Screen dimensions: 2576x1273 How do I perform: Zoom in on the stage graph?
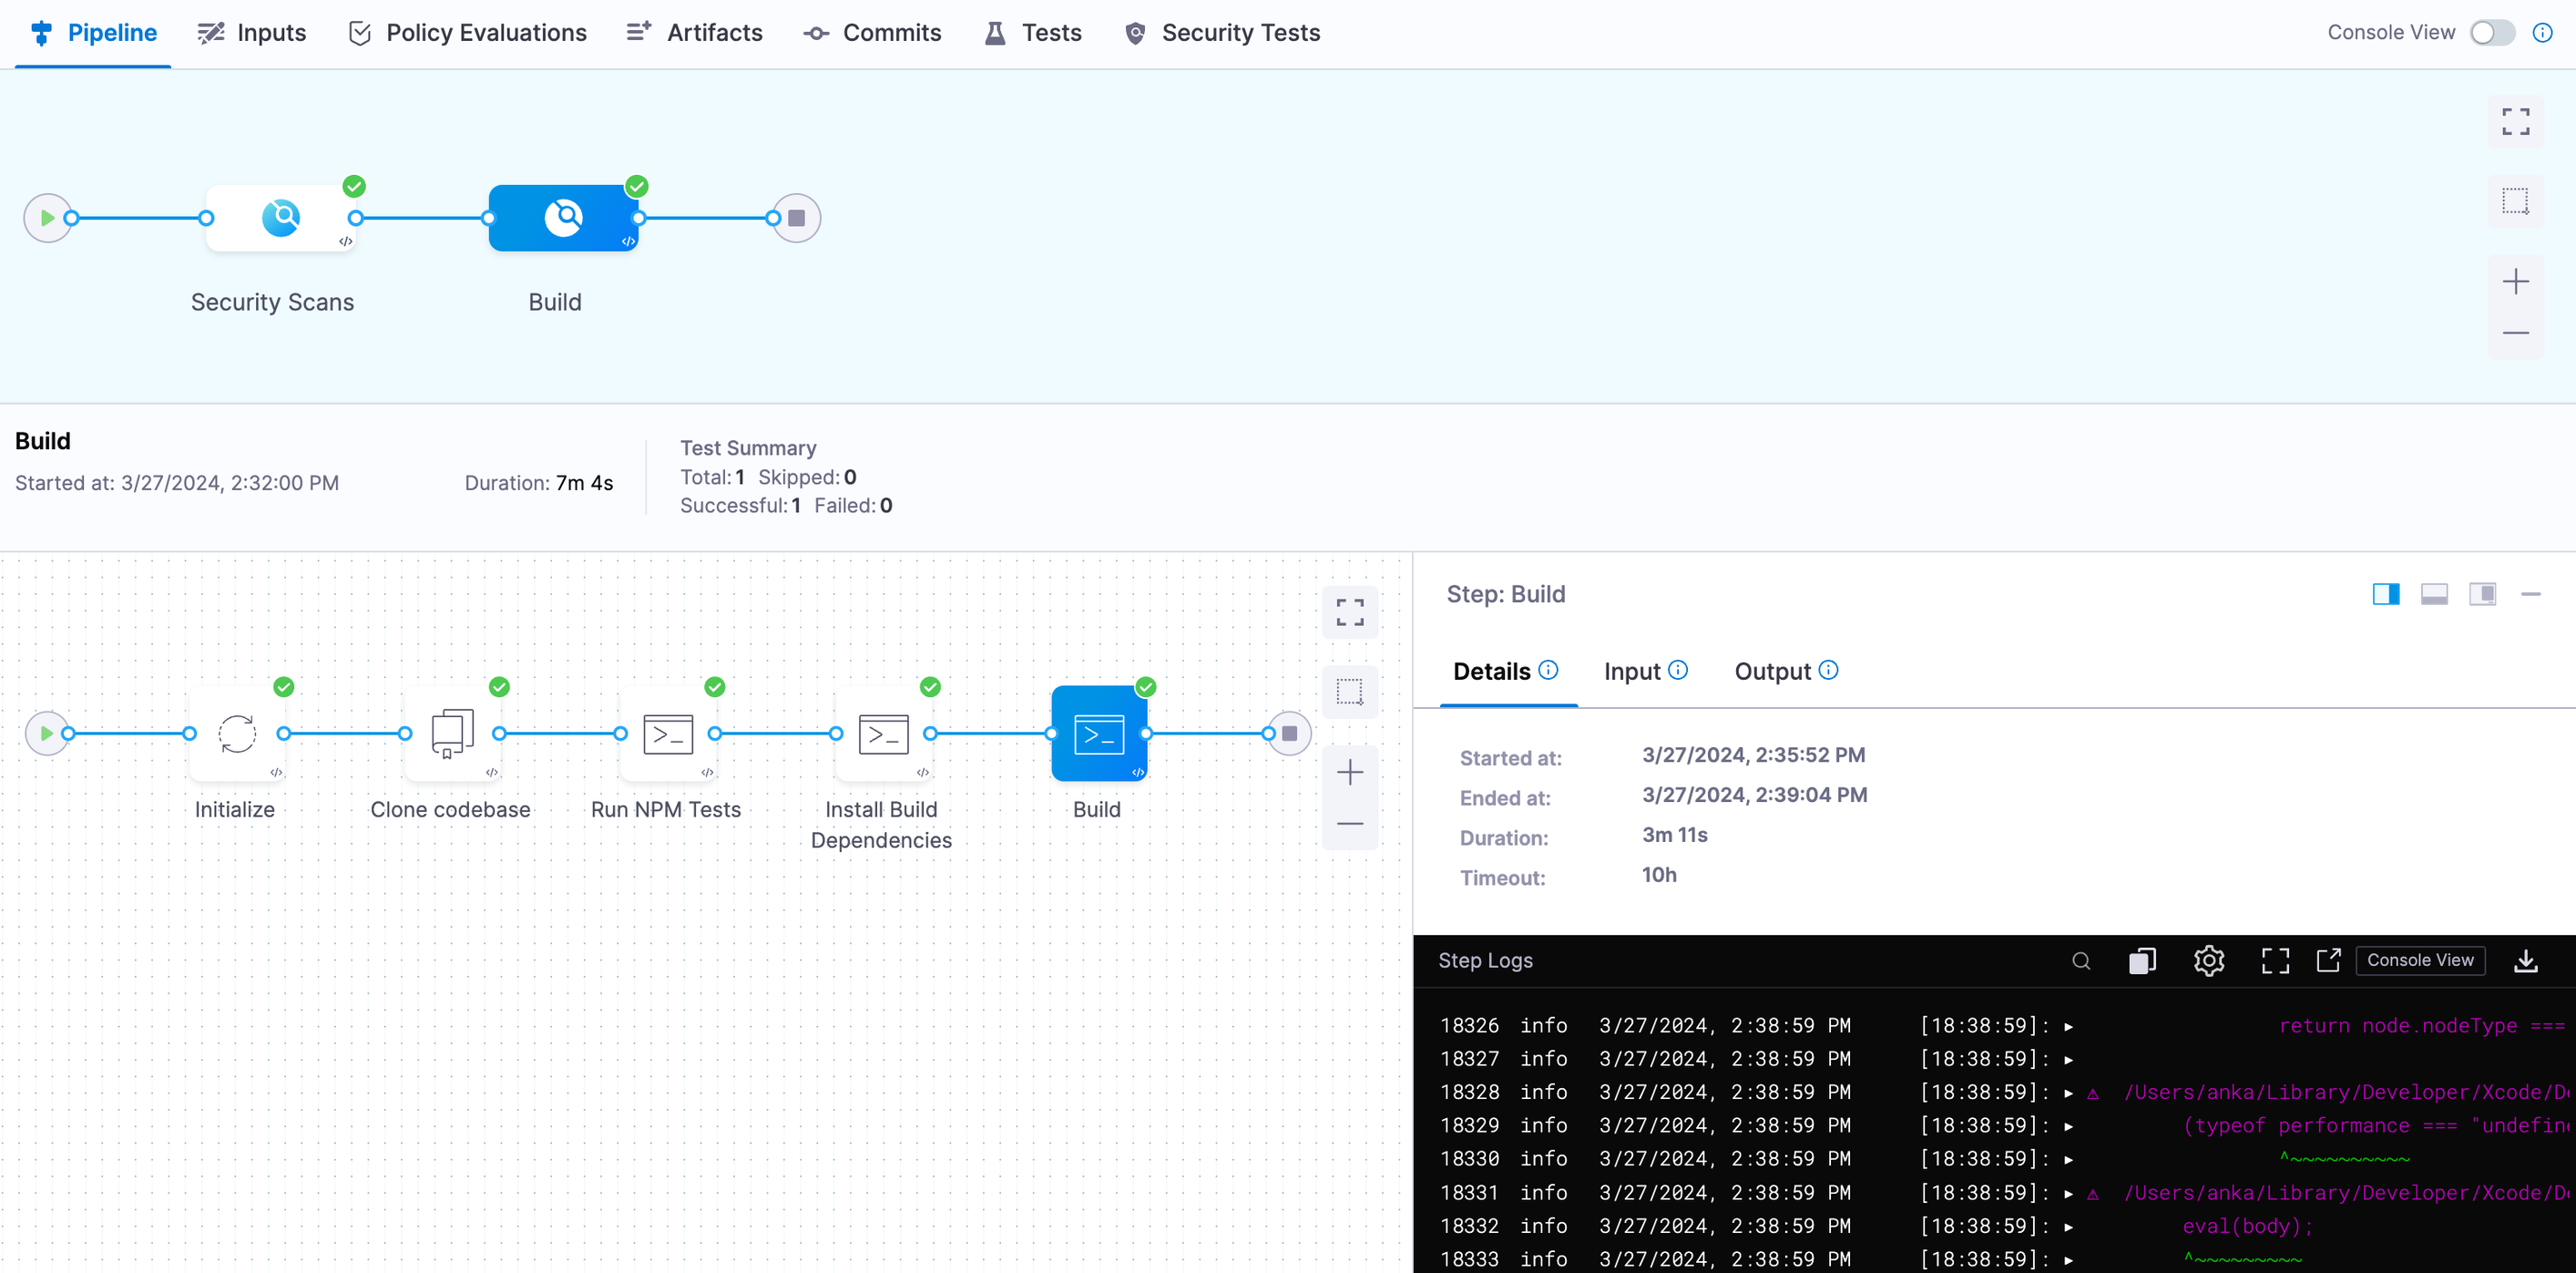click(x=2515, y=282)
